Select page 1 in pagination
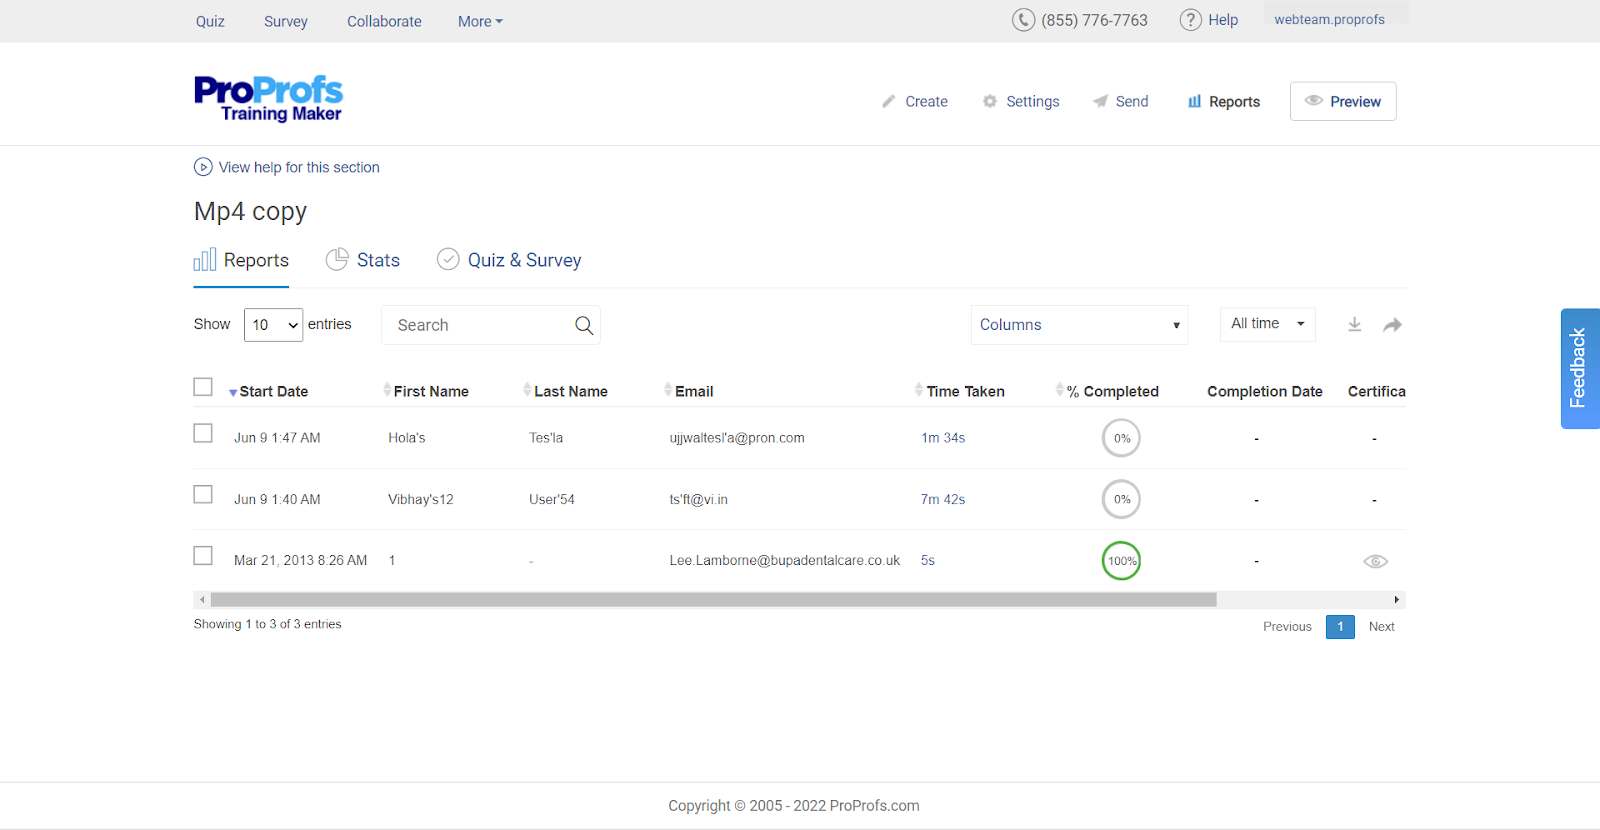Image resolution: width=1600 pixels, height=830 pixels. point(1340,627)
